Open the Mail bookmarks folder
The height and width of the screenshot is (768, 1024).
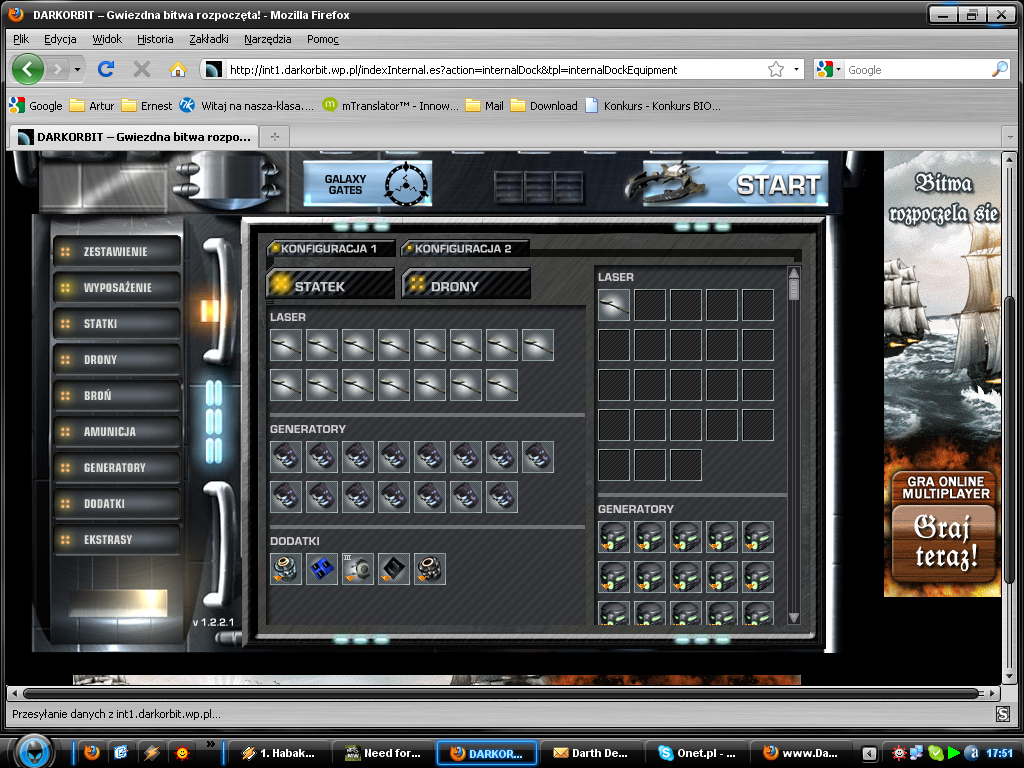pos(485,106)
